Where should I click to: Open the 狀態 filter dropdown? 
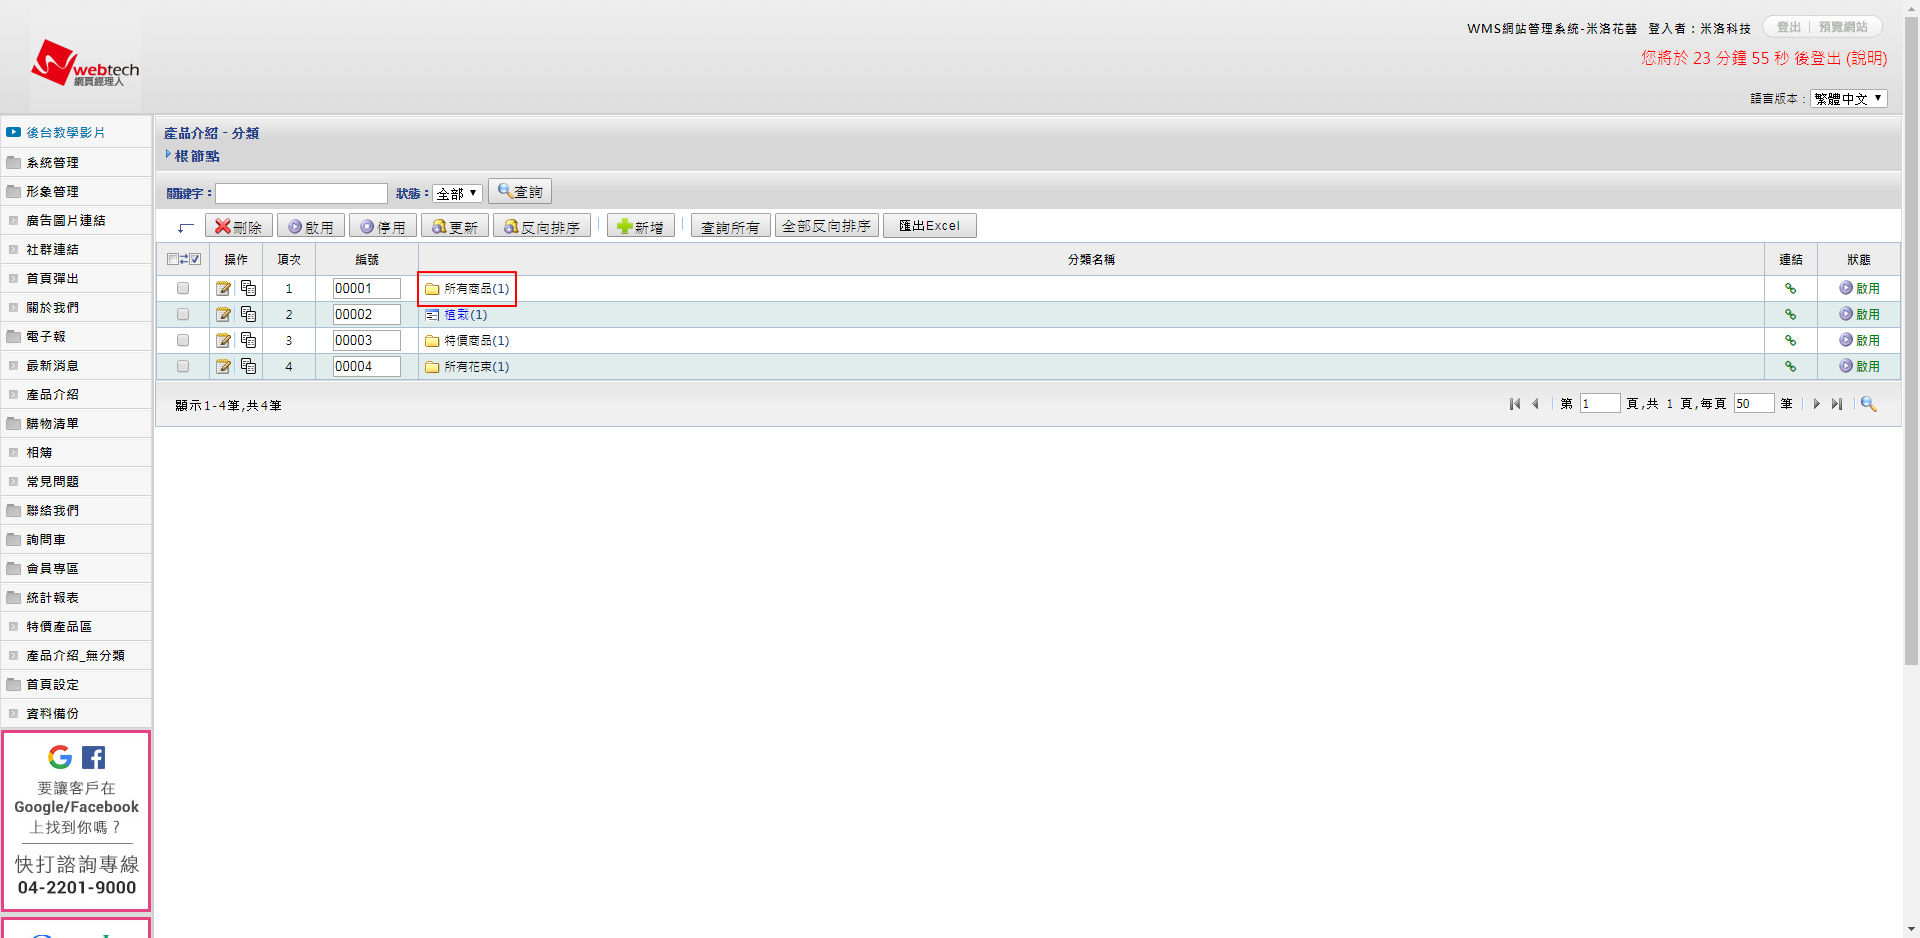click(457, 194)
